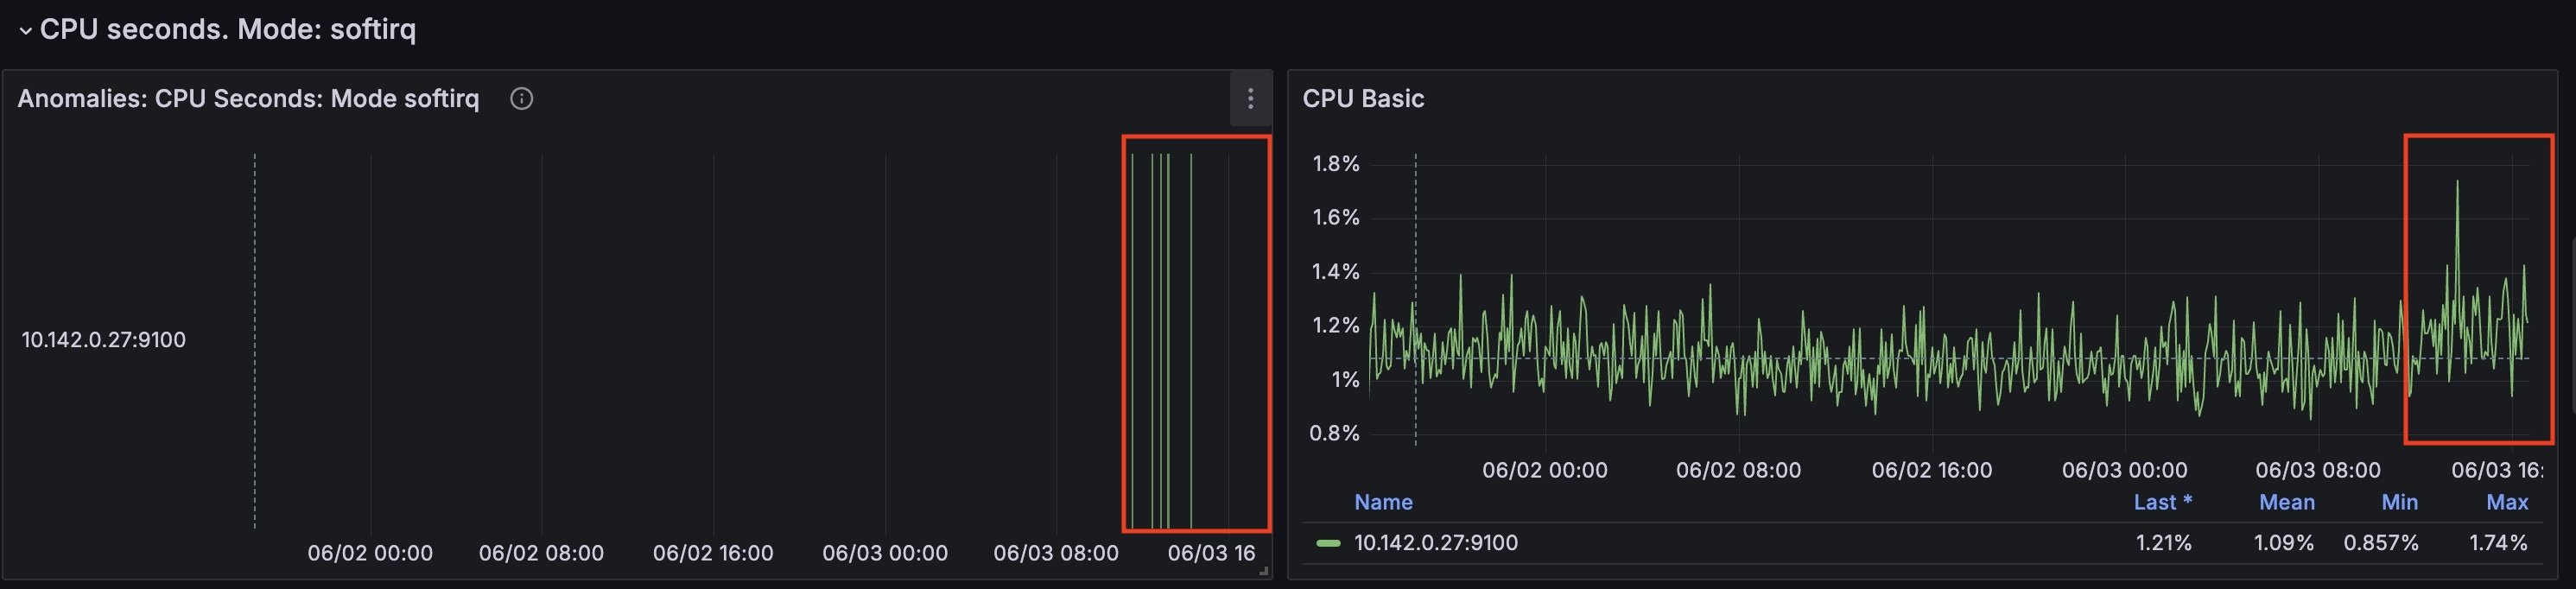The height and width of the screenshot is (589, 2576).
Task: Open the Anomalies: CPU Seconds panel title menu
Action: [x=248, y=98]
